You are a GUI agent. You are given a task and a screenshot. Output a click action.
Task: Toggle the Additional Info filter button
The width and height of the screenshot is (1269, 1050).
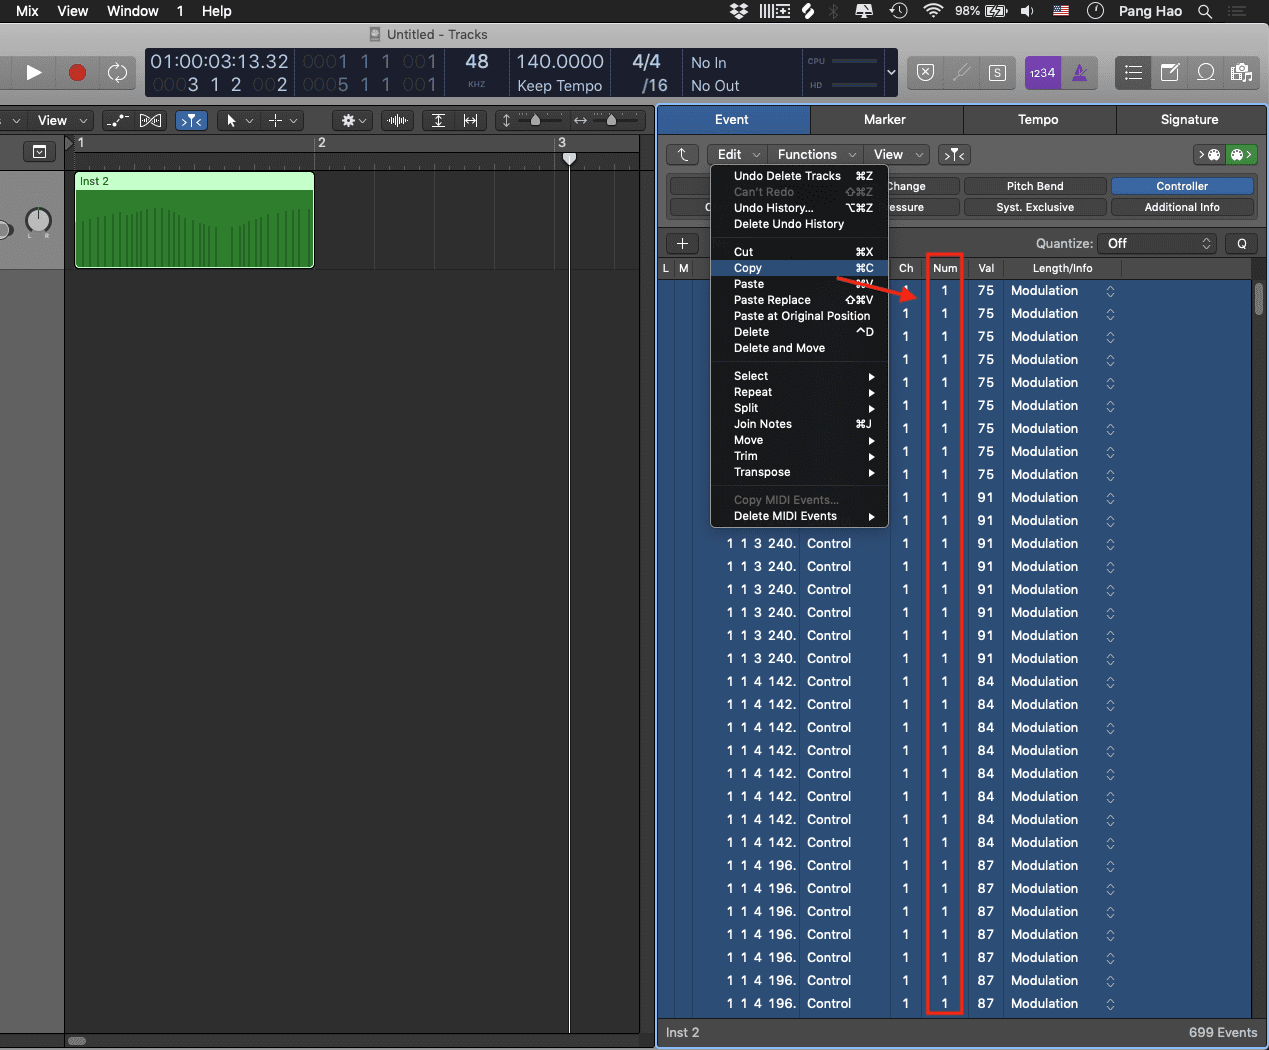tap(1182, 207)
